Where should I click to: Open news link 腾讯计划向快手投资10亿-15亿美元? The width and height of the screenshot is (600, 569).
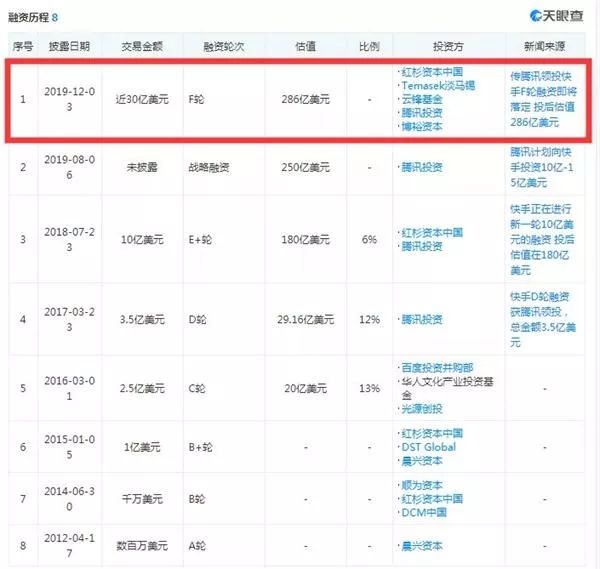pyautogui.click(x=542, y=167)
